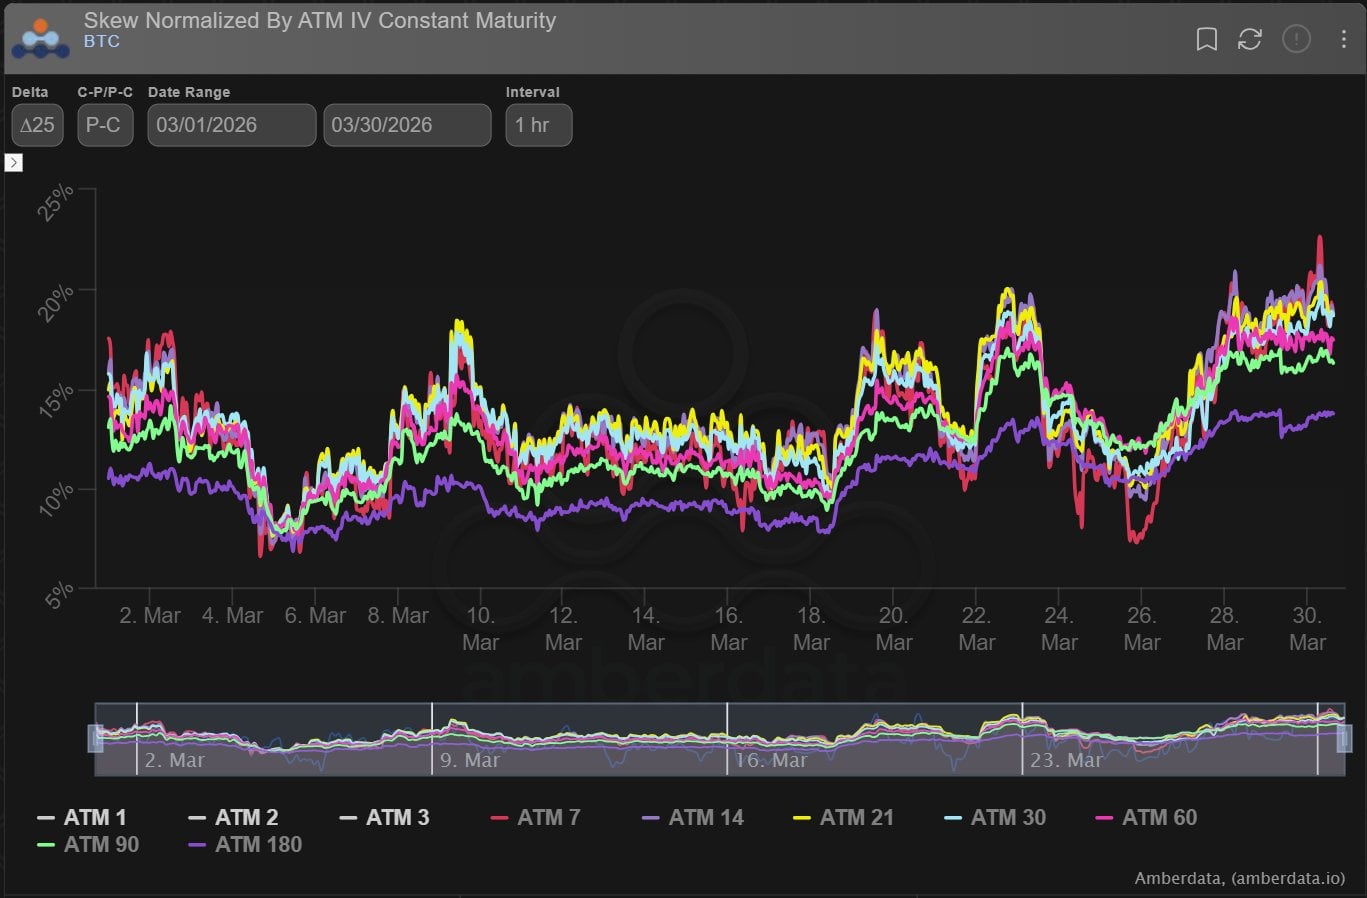Open the Delta Δ25 dropdown
1367x898 pixels.
coord(38,125)
